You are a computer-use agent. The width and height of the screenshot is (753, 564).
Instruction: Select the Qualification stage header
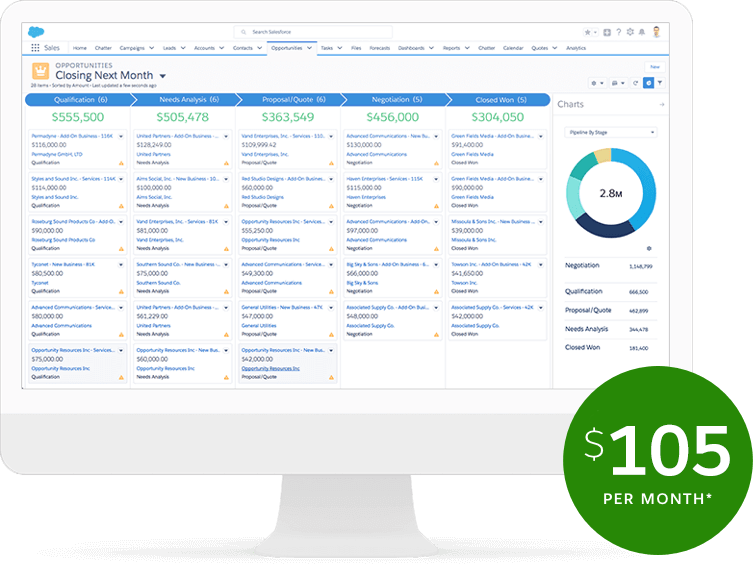pos(80,99)
